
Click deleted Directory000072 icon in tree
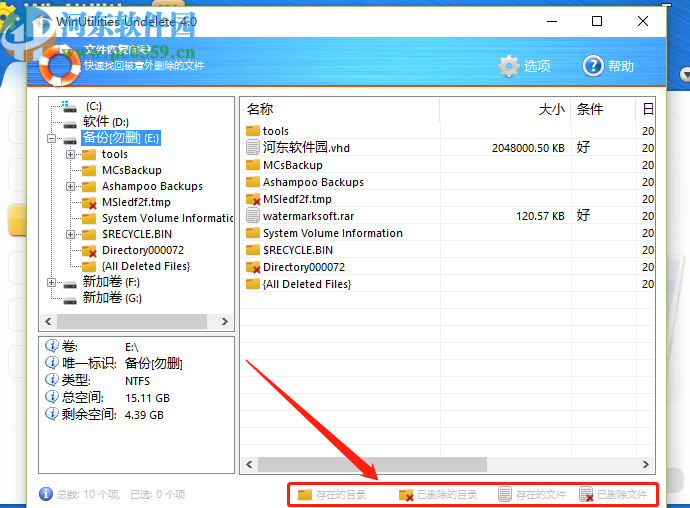89,250
